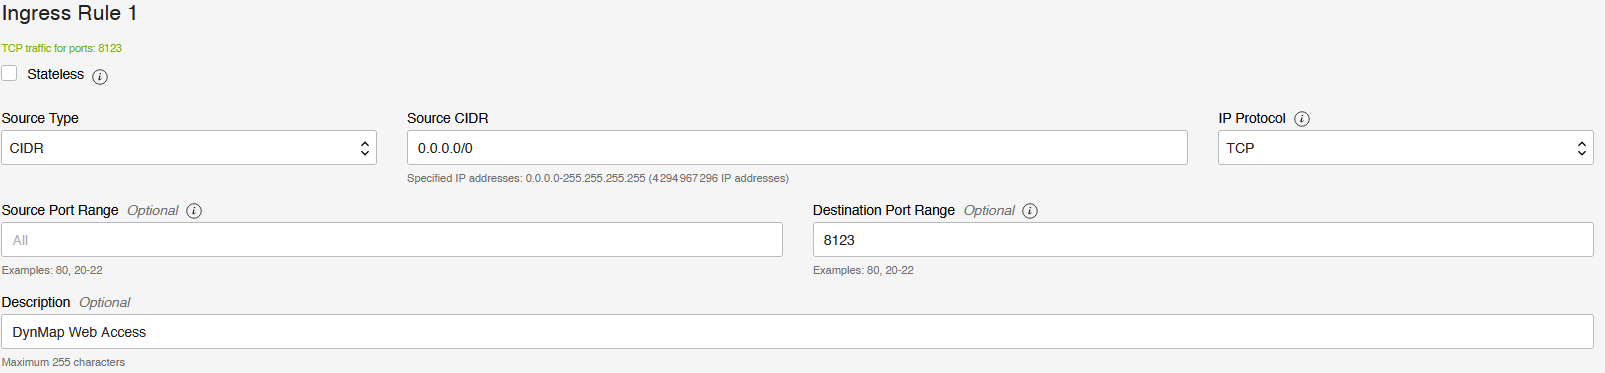Click the Source Port Range input field

point(392,240)
